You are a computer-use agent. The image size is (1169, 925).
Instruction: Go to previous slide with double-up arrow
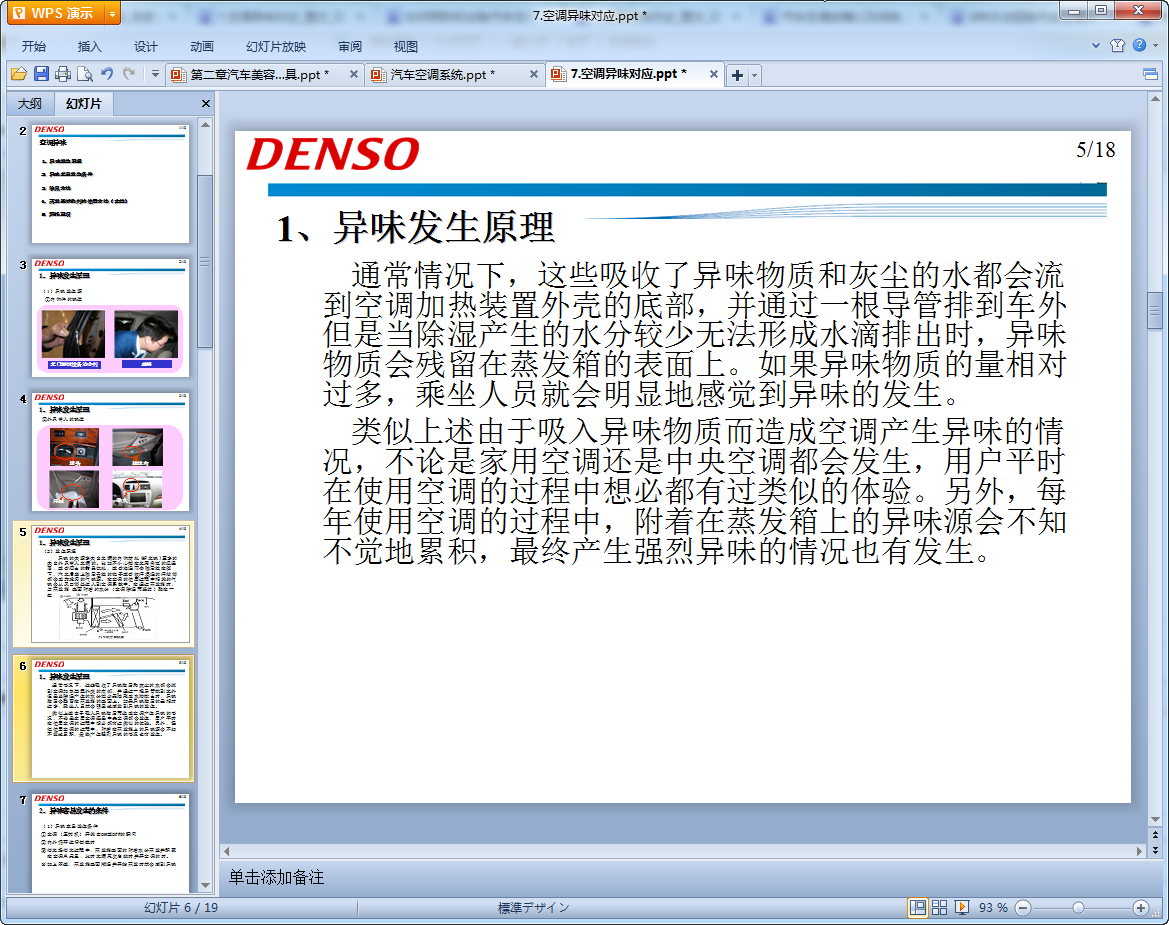coord(1155,835)
